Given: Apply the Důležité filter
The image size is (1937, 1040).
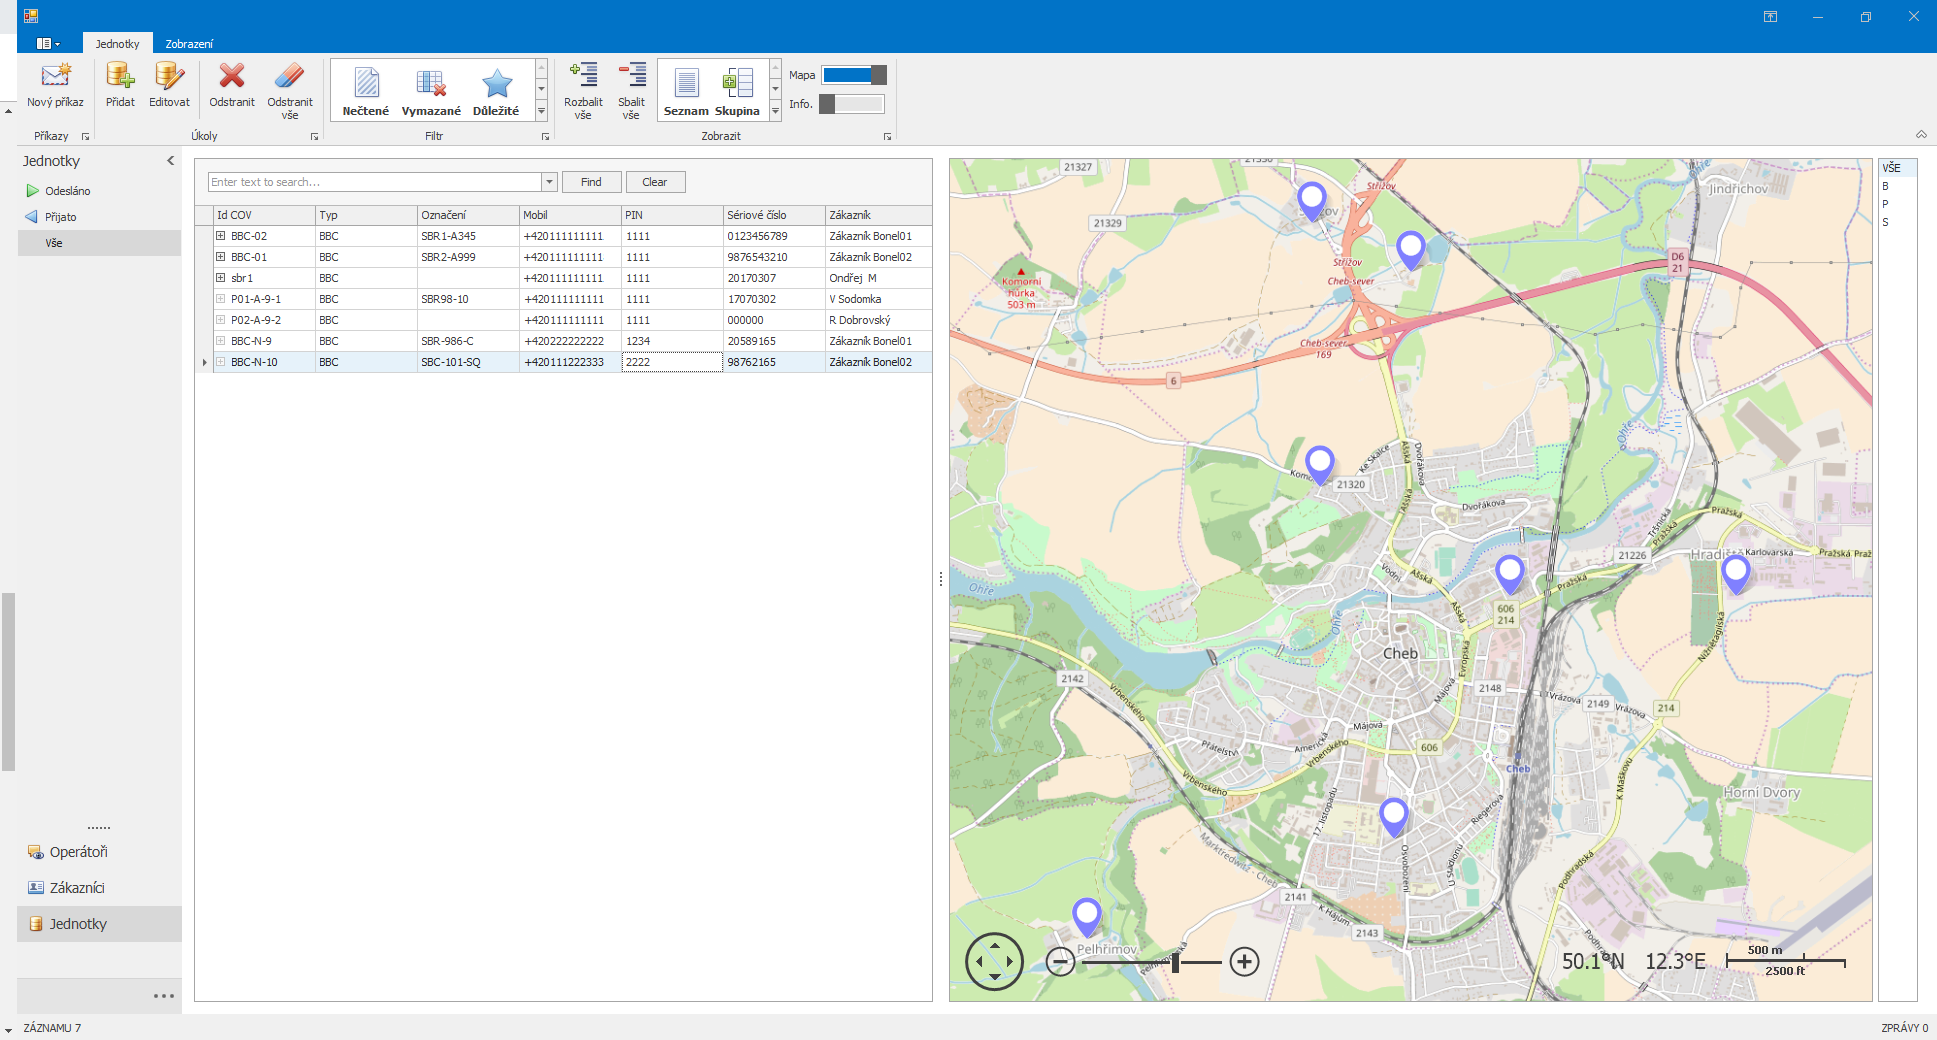Looking at the screenshot, I should (x=497, y=90).
